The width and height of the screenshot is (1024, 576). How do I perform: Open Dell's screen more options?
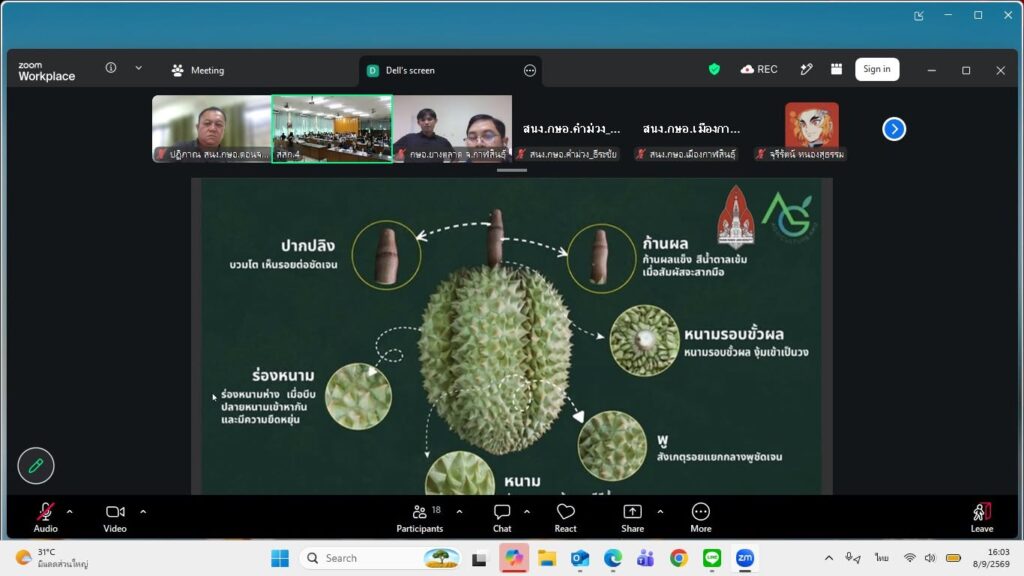(x=530, y=71)
